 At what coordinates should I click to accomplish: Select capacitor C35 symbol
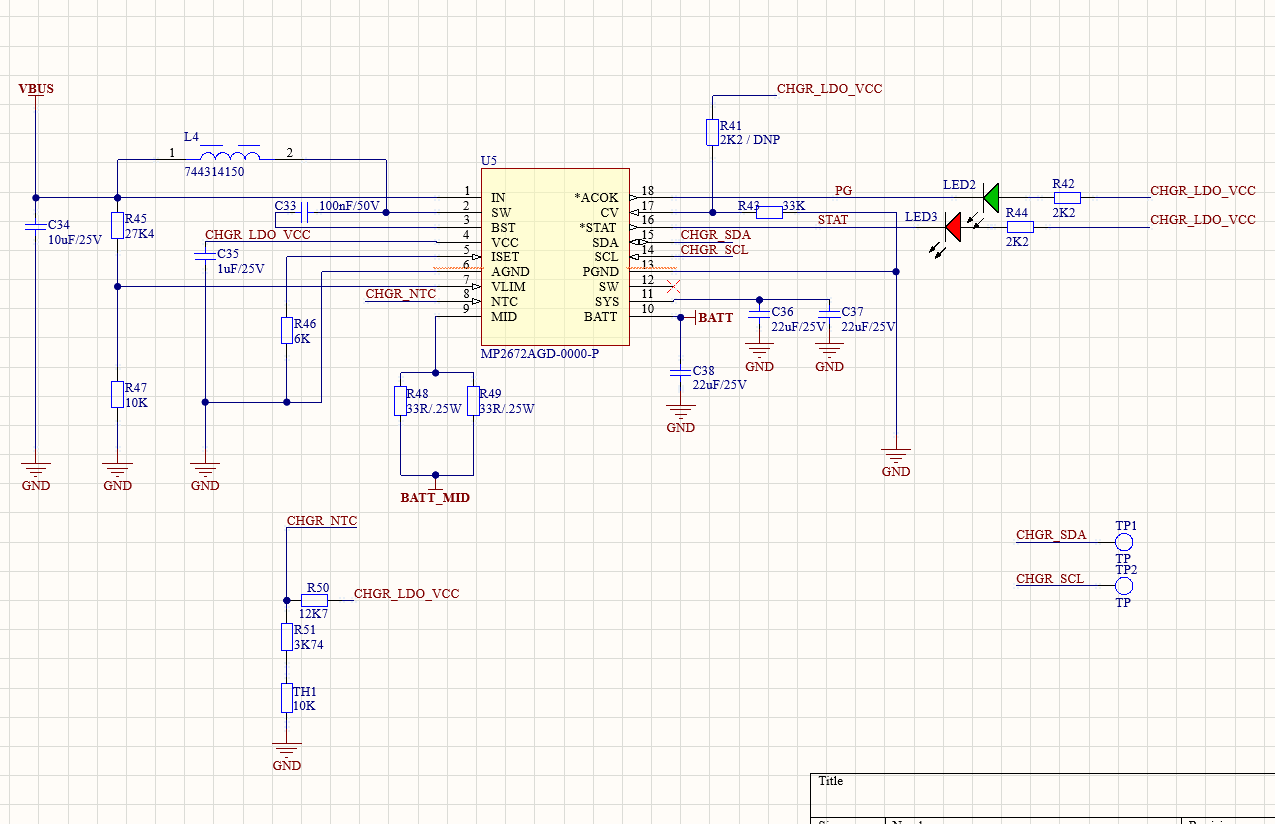coord(205,256)
